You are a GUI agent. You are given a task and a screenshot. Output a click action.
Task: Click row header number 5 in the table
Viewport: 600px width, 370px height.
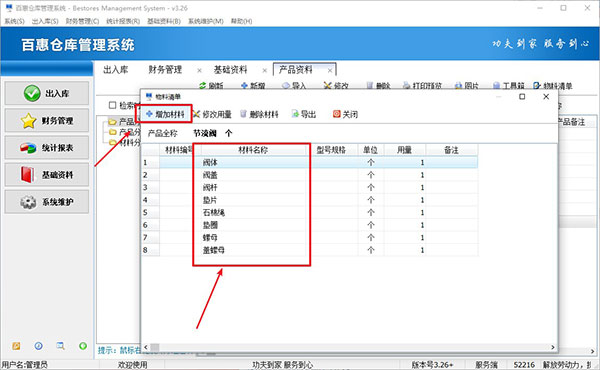[150, 212]
